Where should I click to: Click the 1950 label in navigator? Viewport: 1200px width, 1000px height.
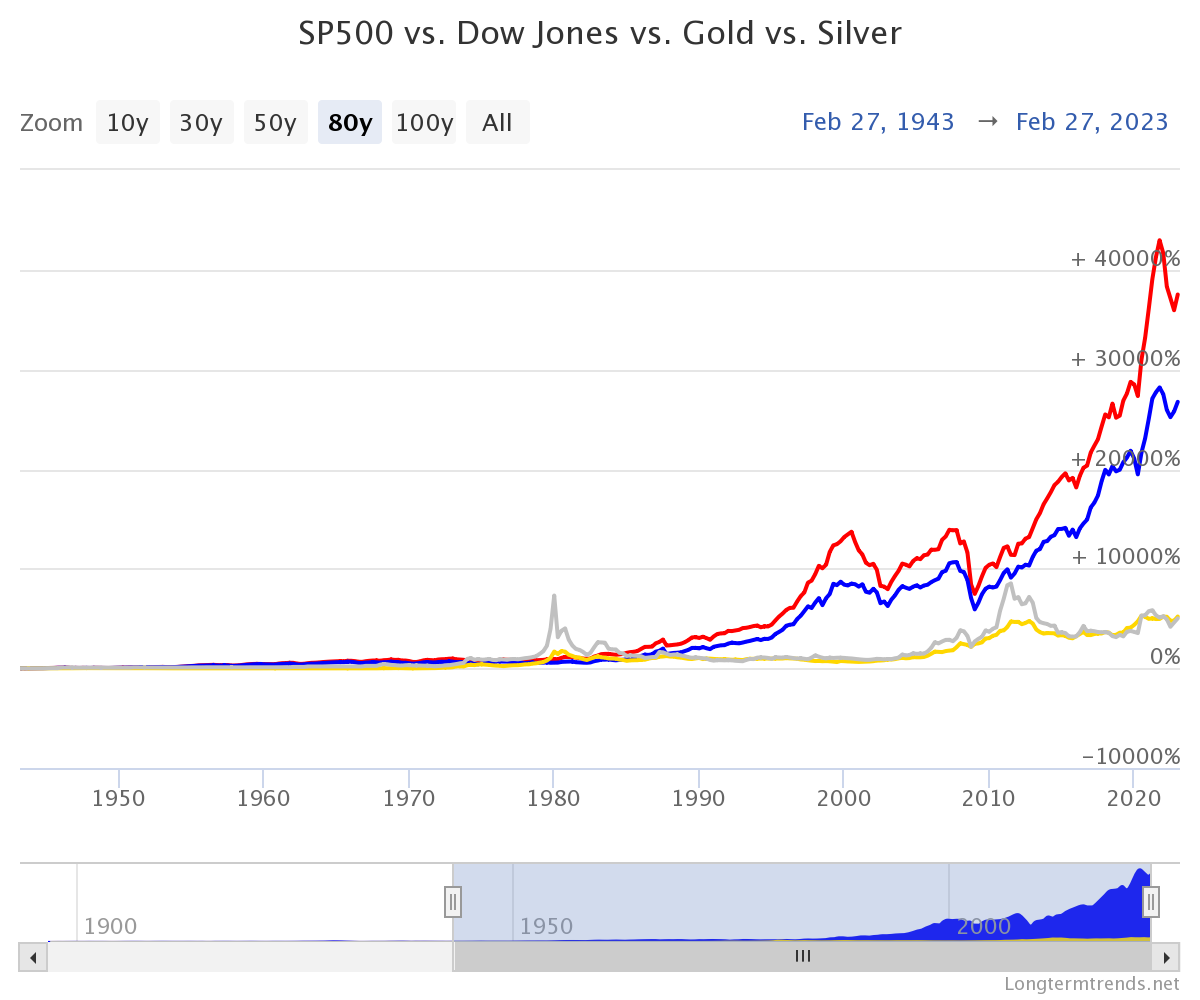(546, 926)
